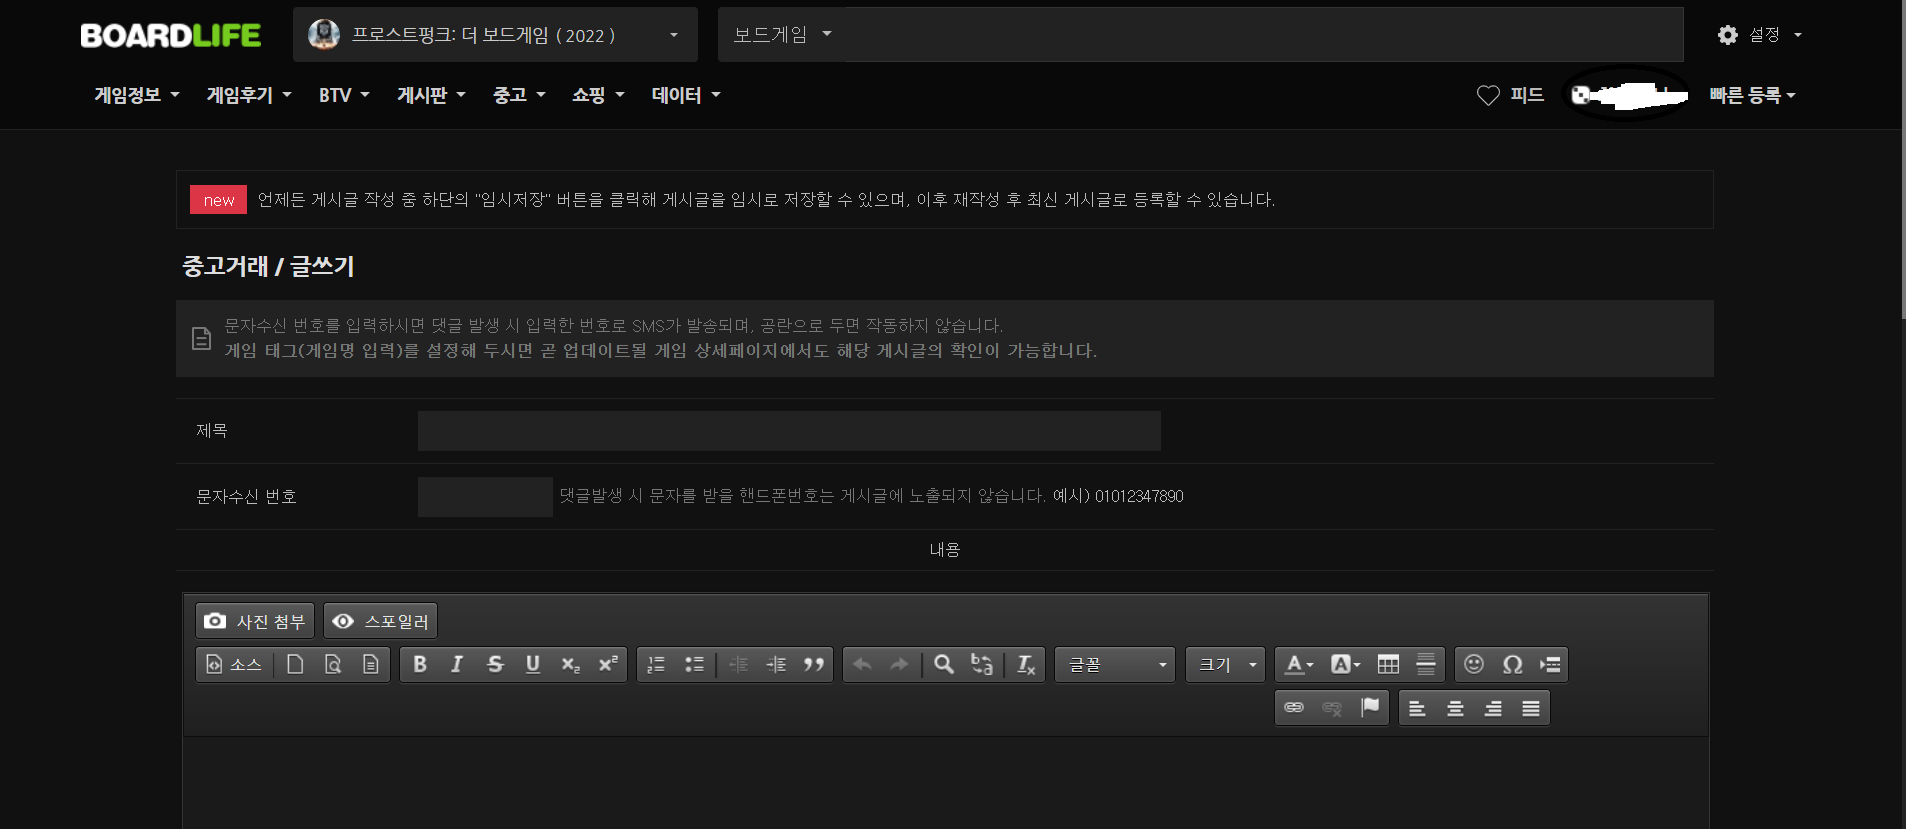
Task: Toggle Underline formatting
Action: pyautogui.click(x=533, y=664)
